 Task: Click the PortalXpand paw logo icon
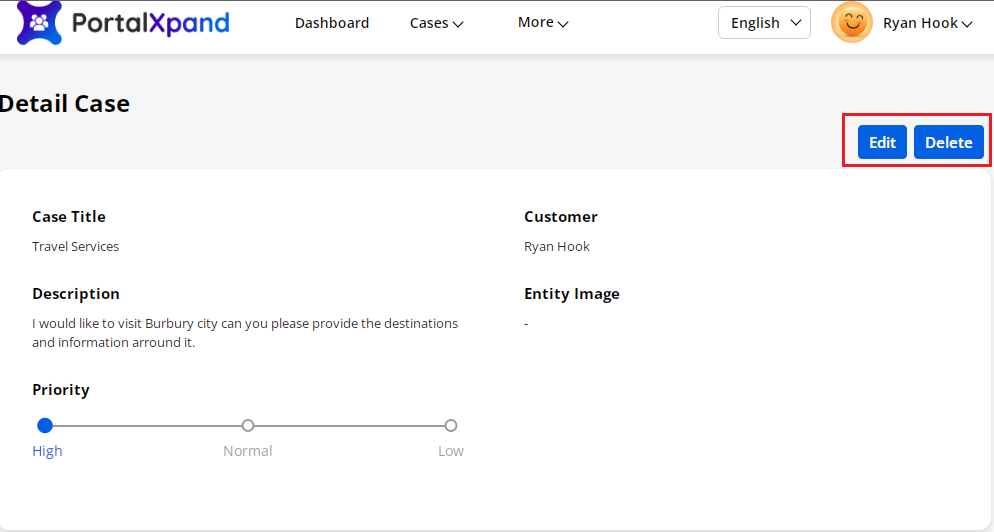pos(39,23)
